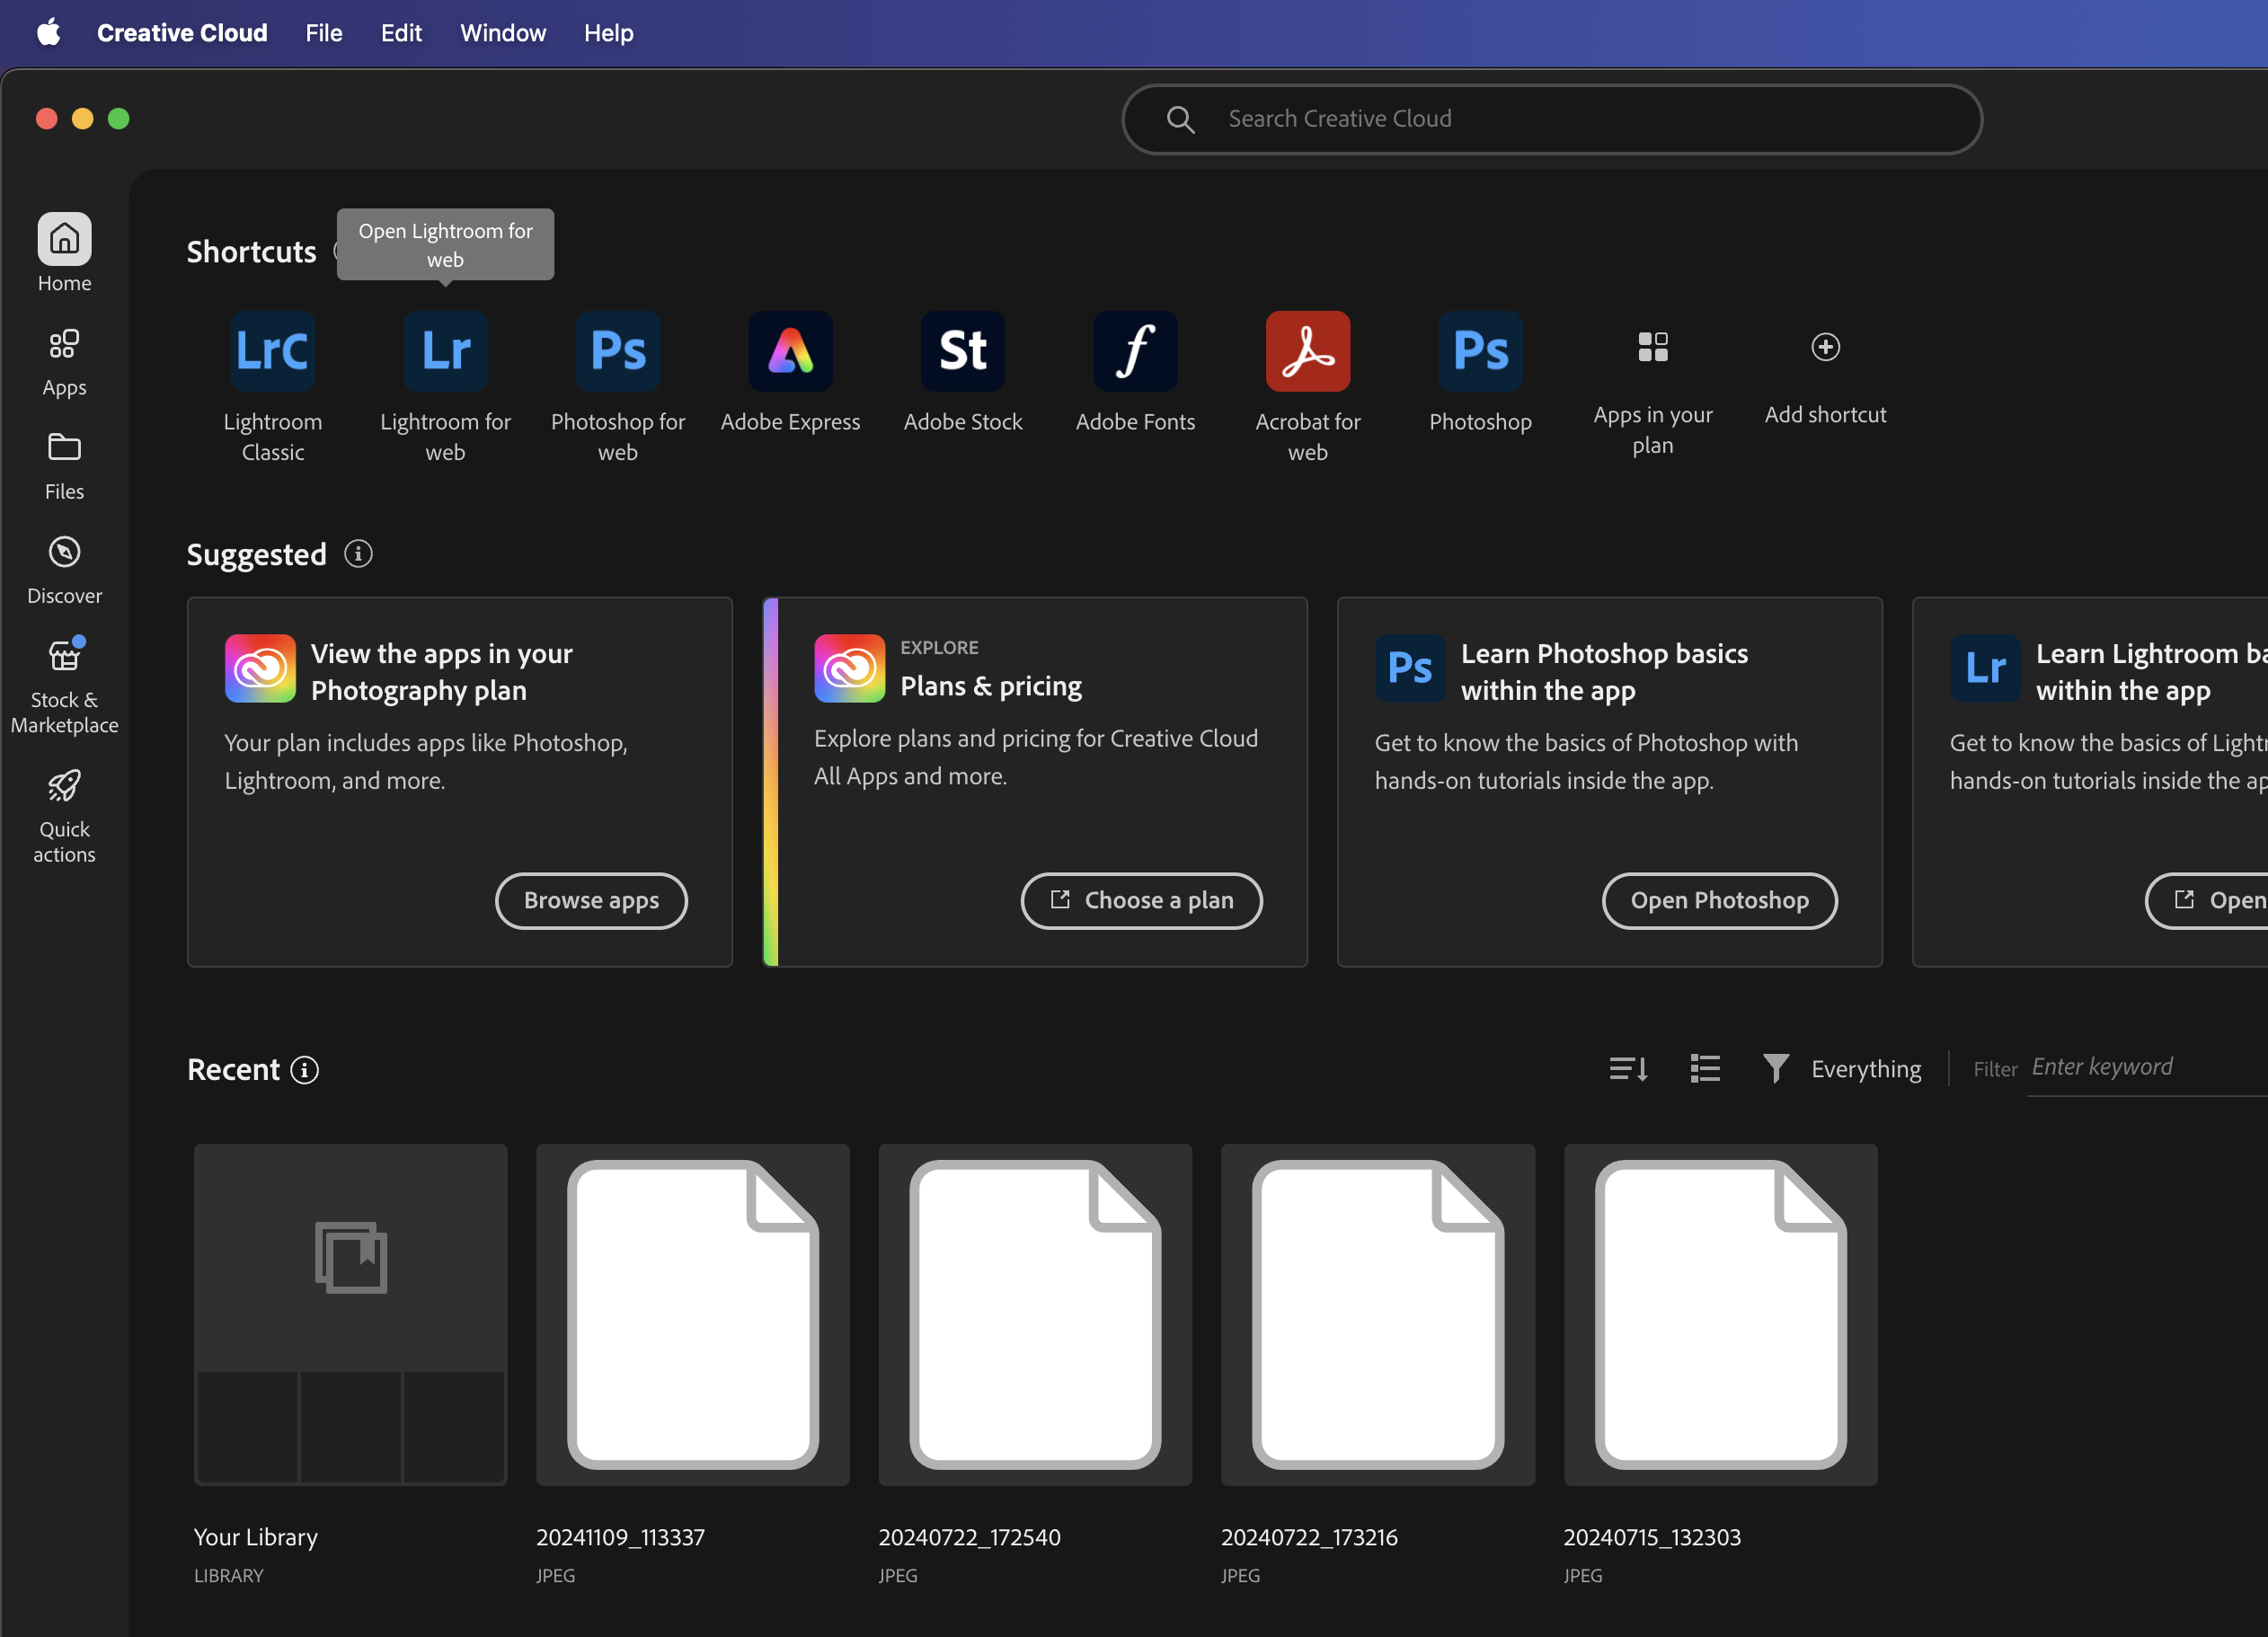The image size is (2268, 1637).
Task: Open the Window menu
Action: click(x=502, y=33)
